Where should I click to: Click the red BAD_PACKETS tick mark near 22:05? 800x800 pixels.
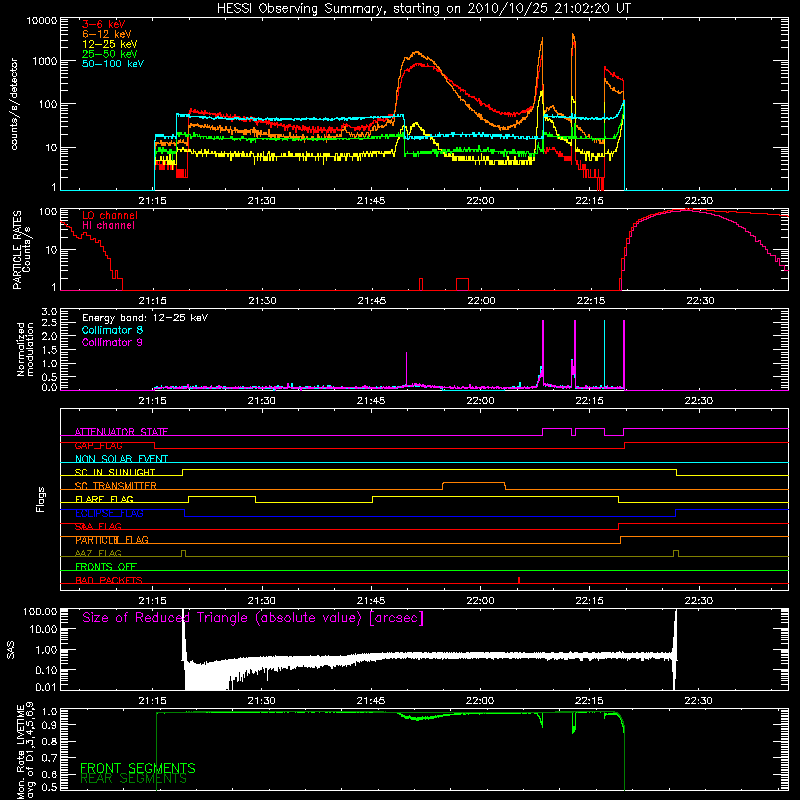tap(519, 580)
